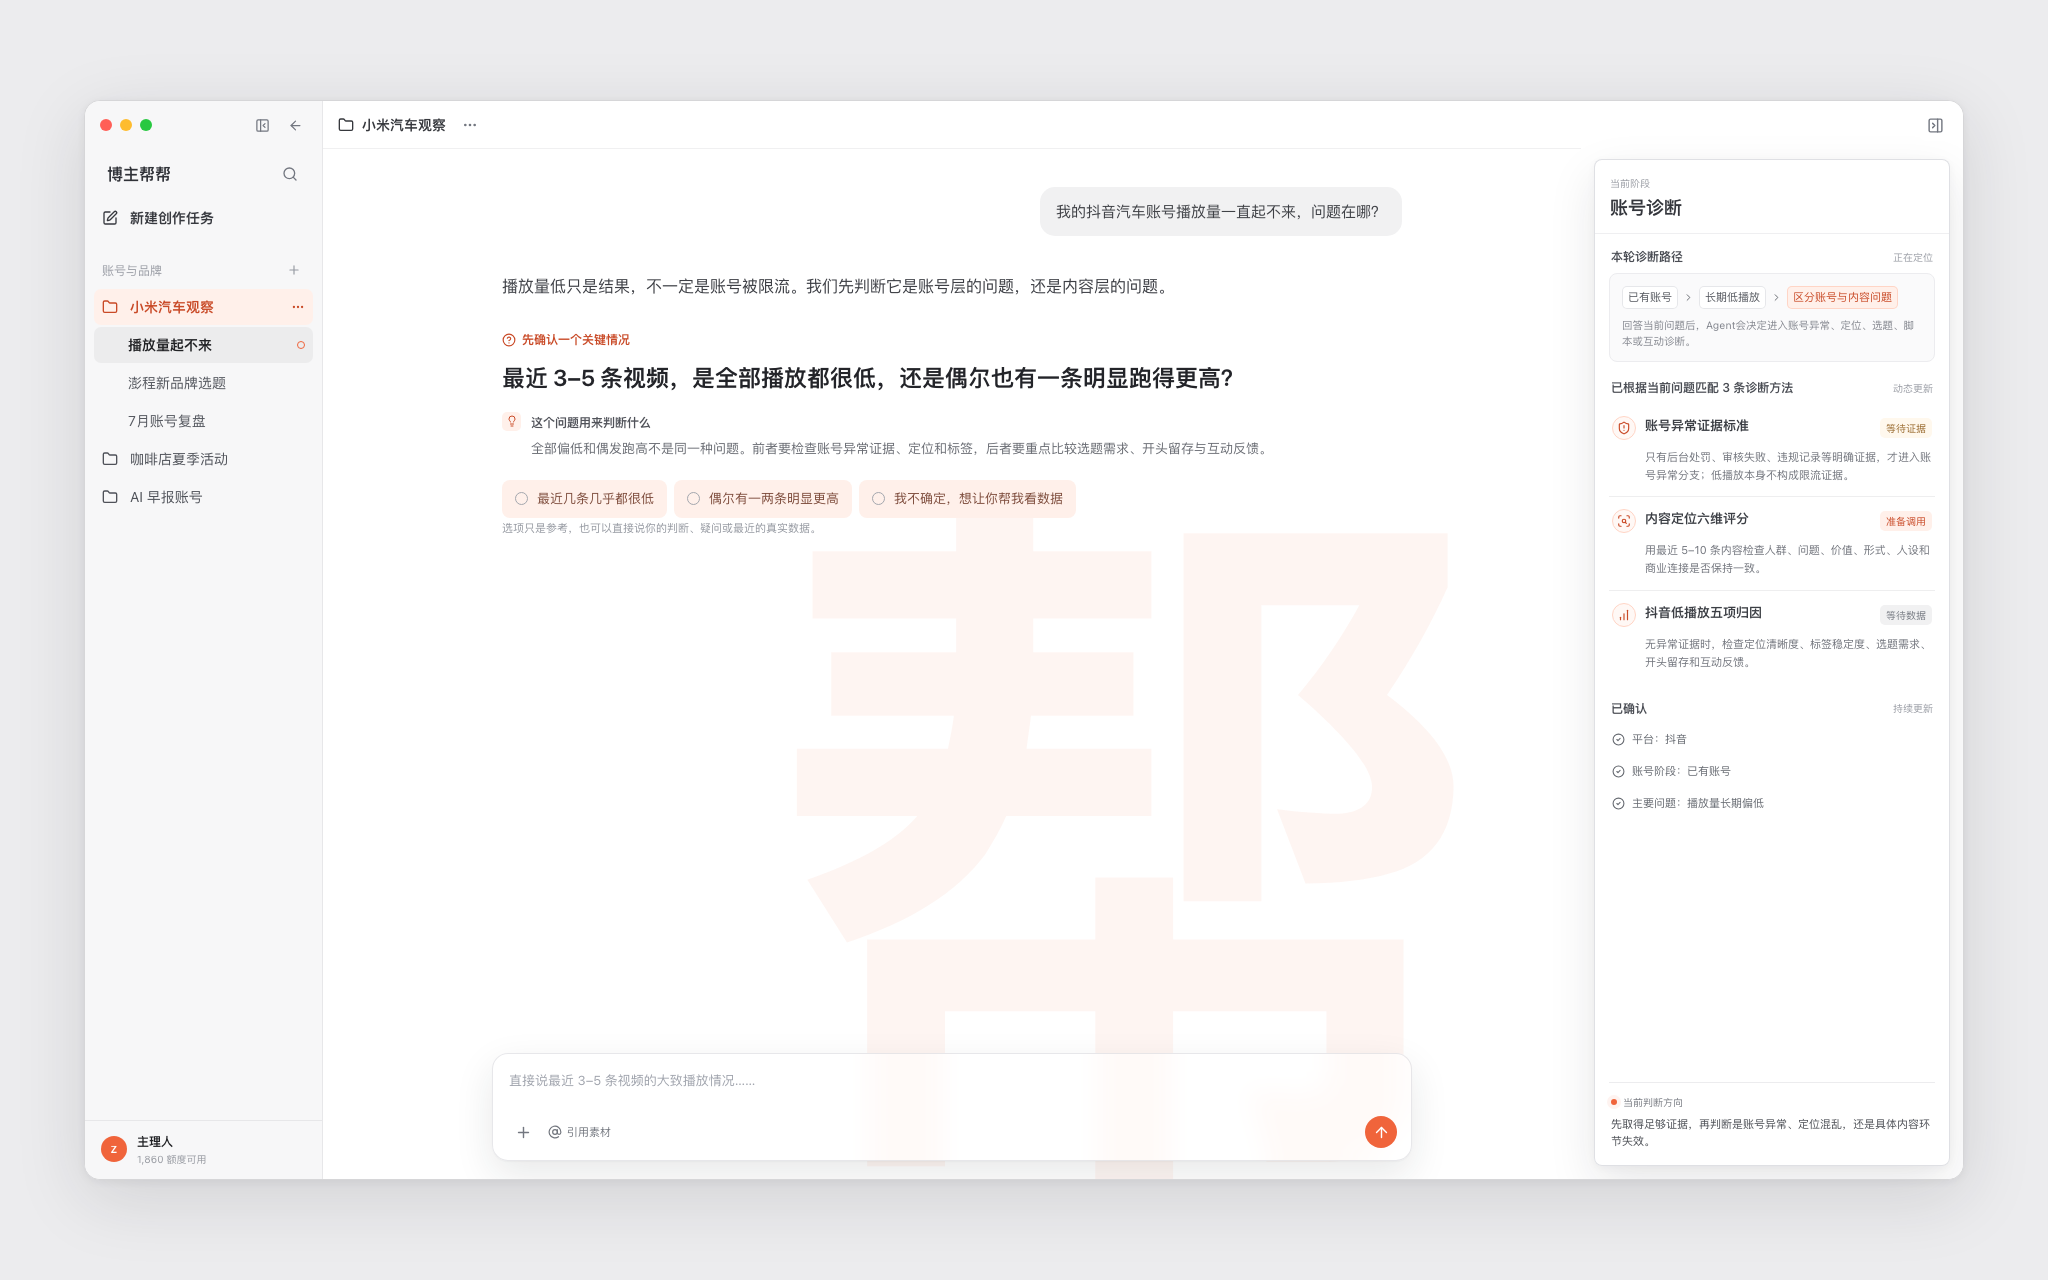Viewport: 2048px width, 1280px height.
Task: Click check icon next to 主要问题
Action: pos(1618,803)
